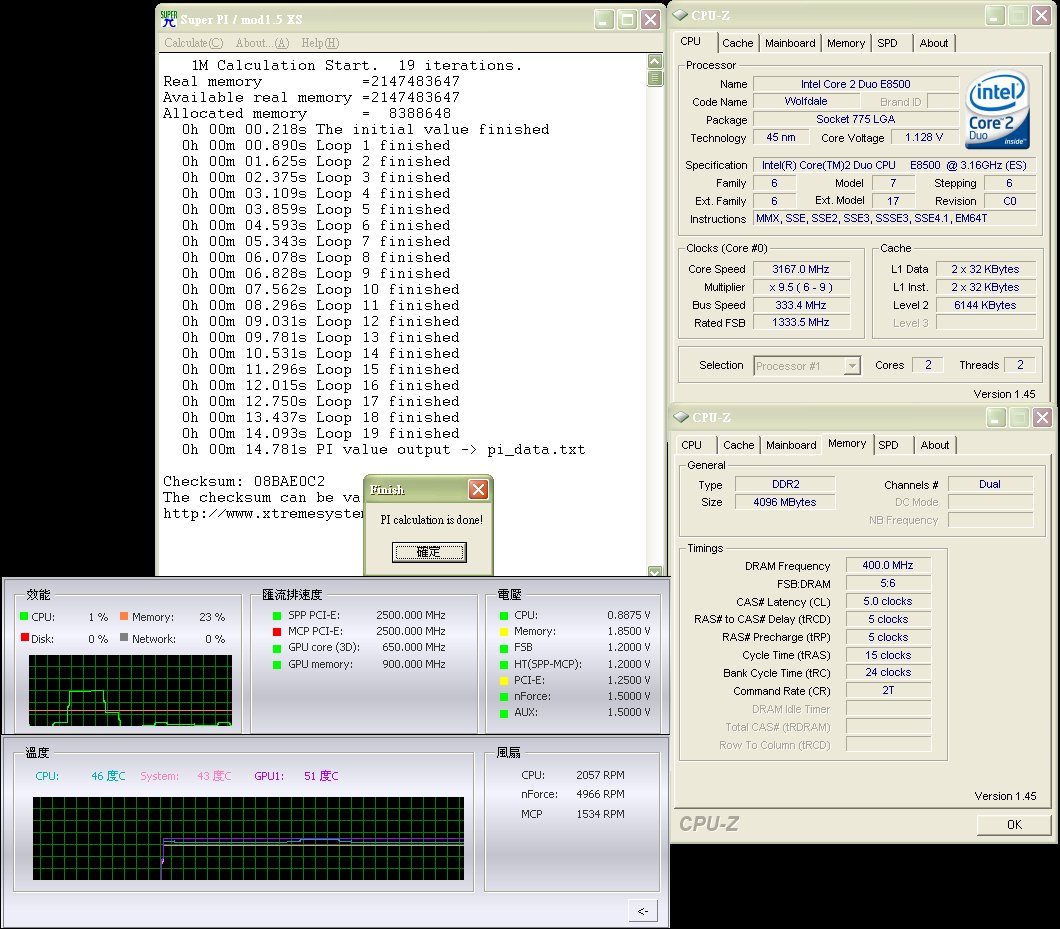Switch to Cache tab in lower CPU-Z window
Image resolution: width=1060 pixels, height=929 pixels.
738,445
